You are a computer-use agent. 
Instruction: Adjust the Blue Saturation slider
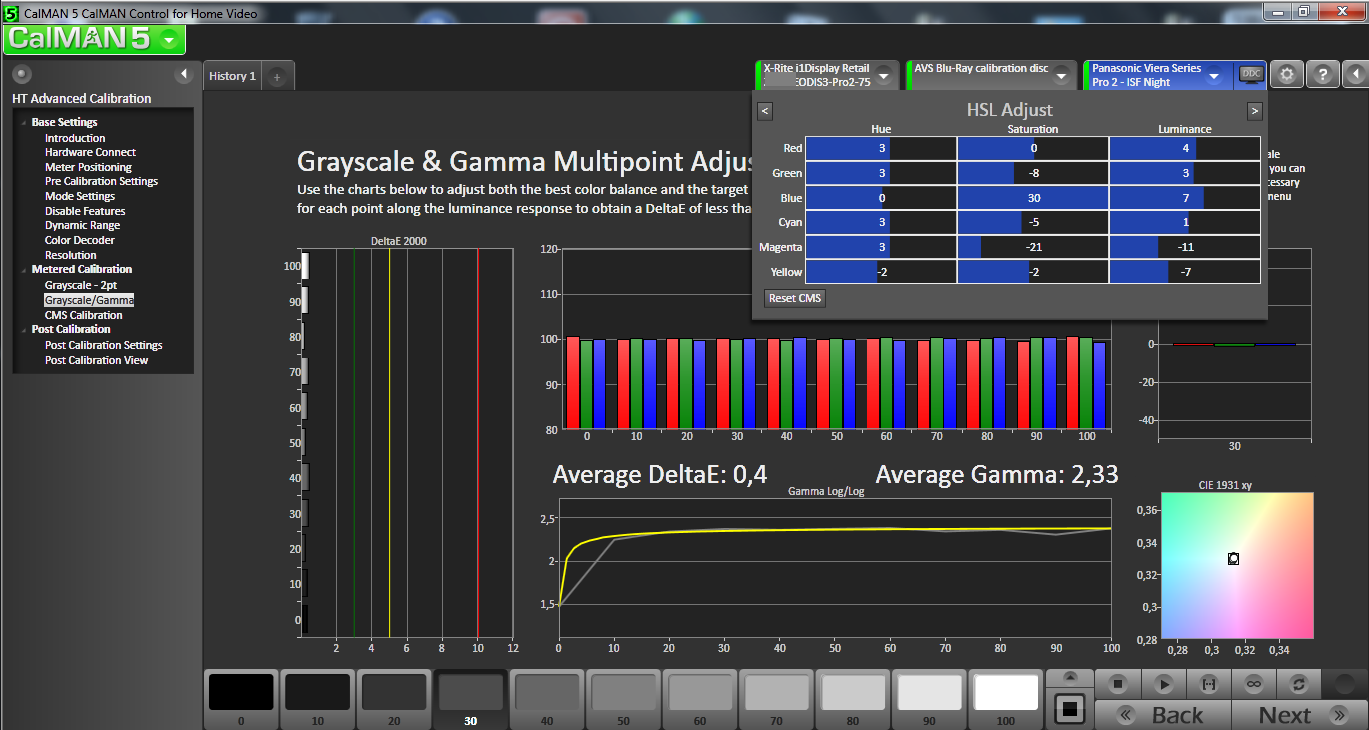pos(1032,198)
